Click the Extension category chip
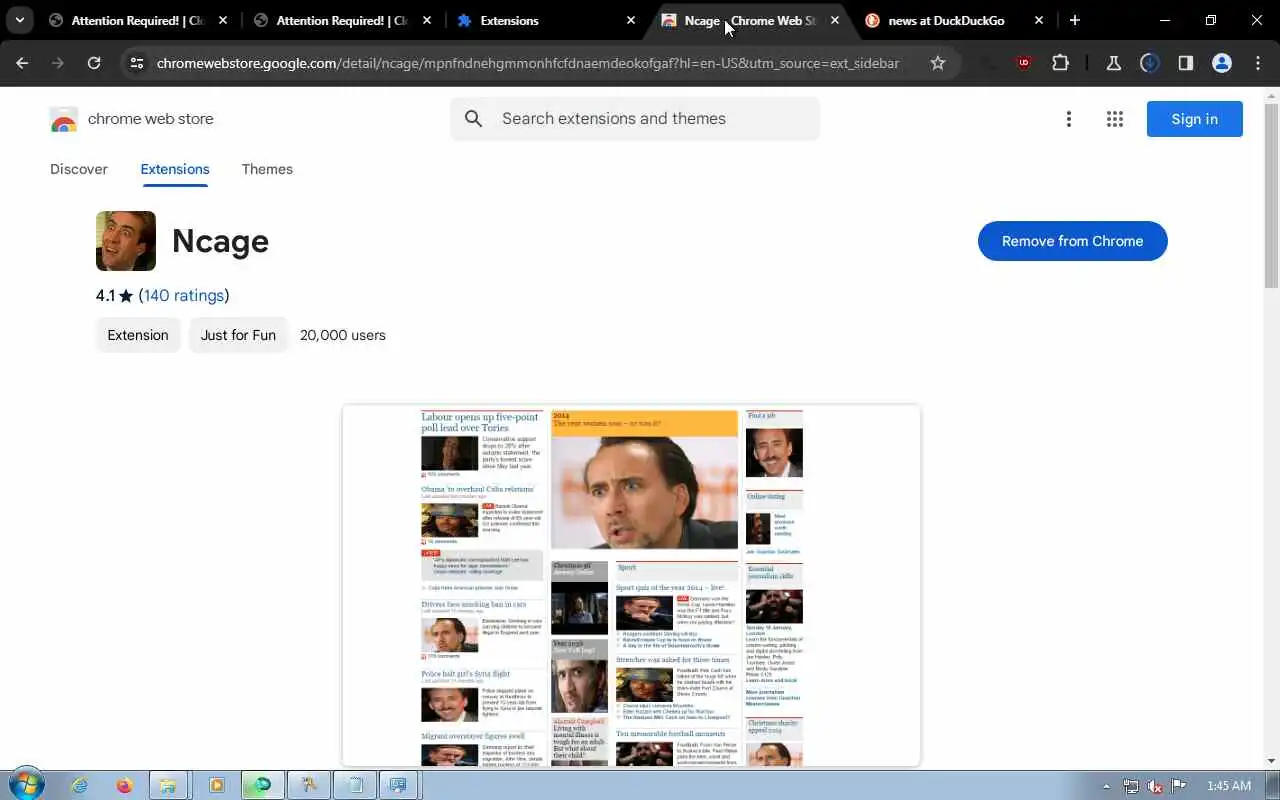The width and height of the screenshot is (1280, 800). click(138, 335)
